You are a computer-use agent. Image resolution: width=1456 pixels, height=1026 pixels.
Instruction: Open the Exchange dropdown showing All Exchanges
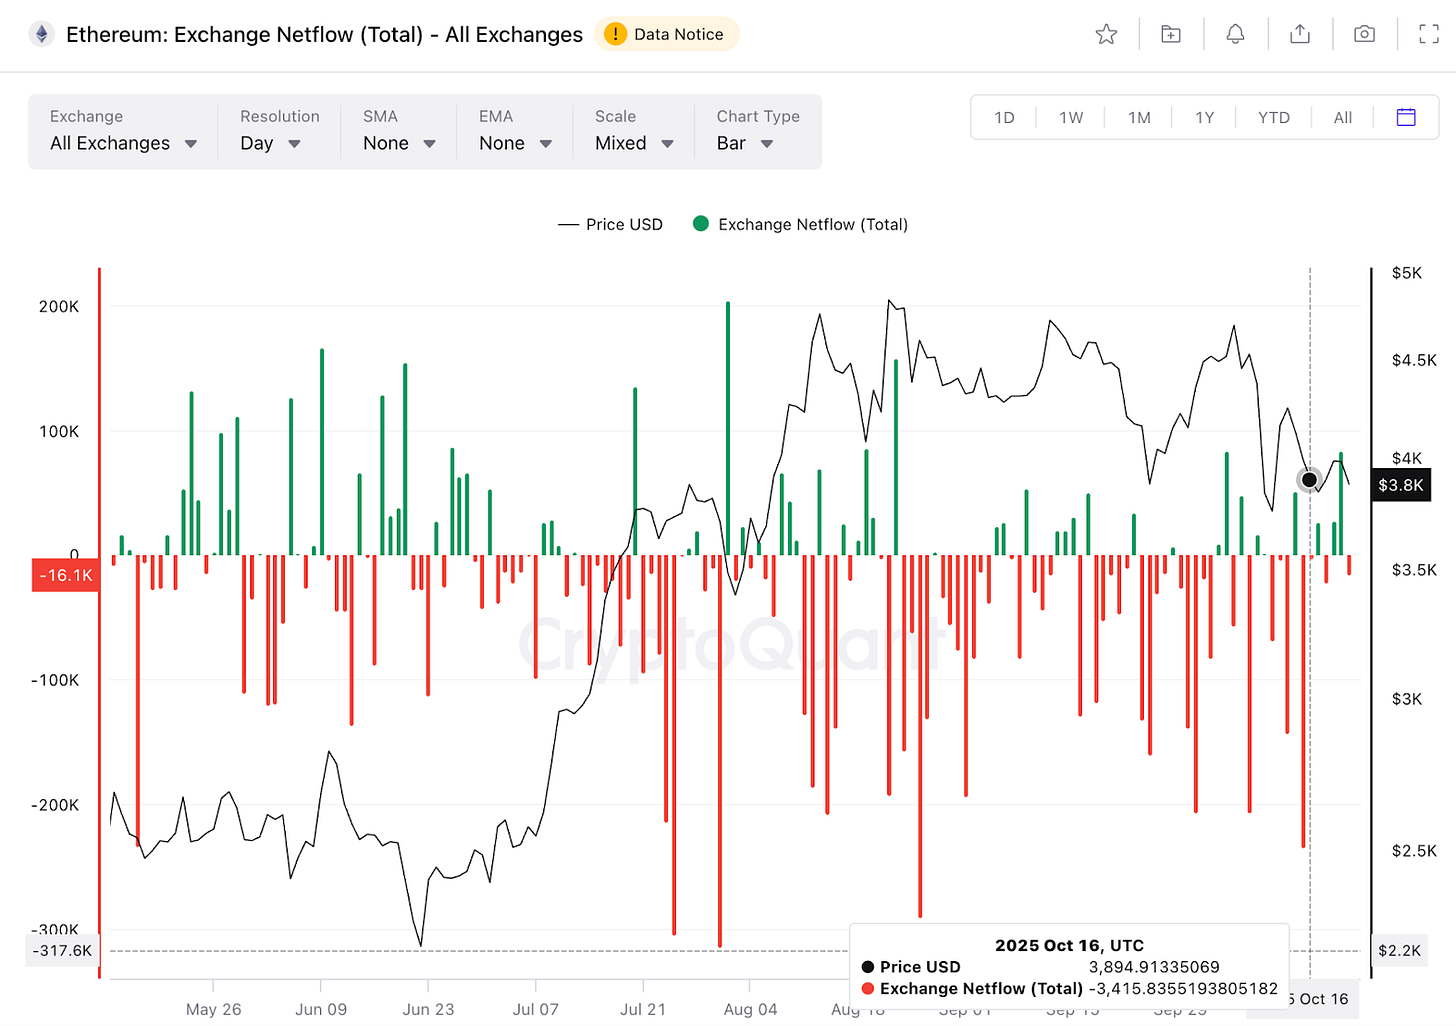click(x=123, y=143)
